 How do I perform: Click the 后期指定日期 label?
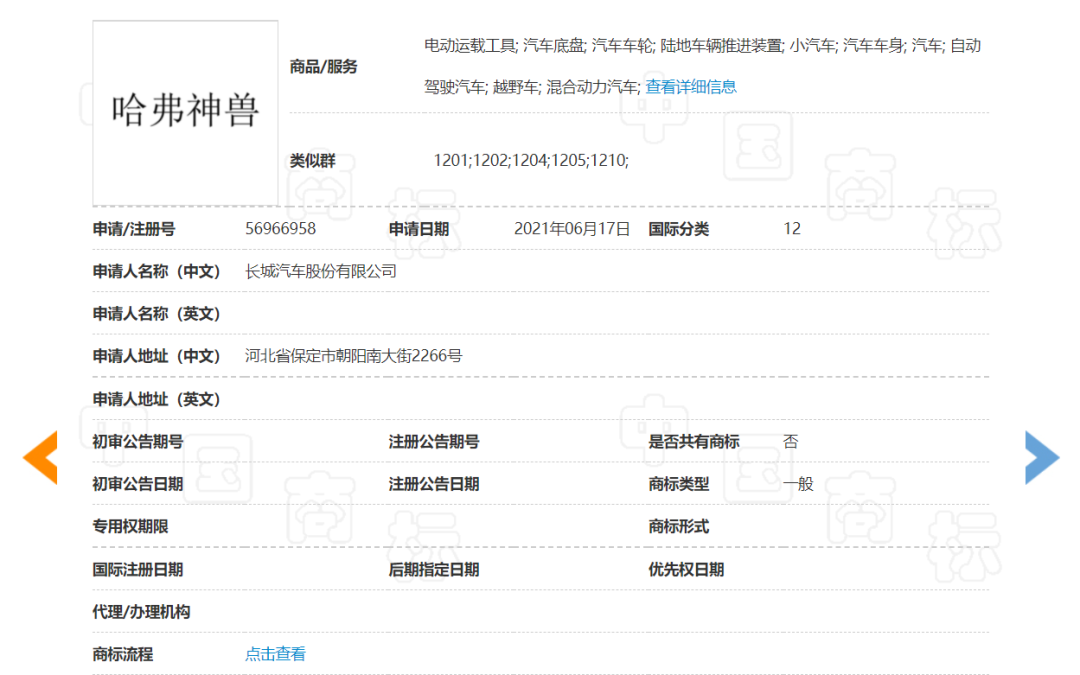[x=434, y=570]
